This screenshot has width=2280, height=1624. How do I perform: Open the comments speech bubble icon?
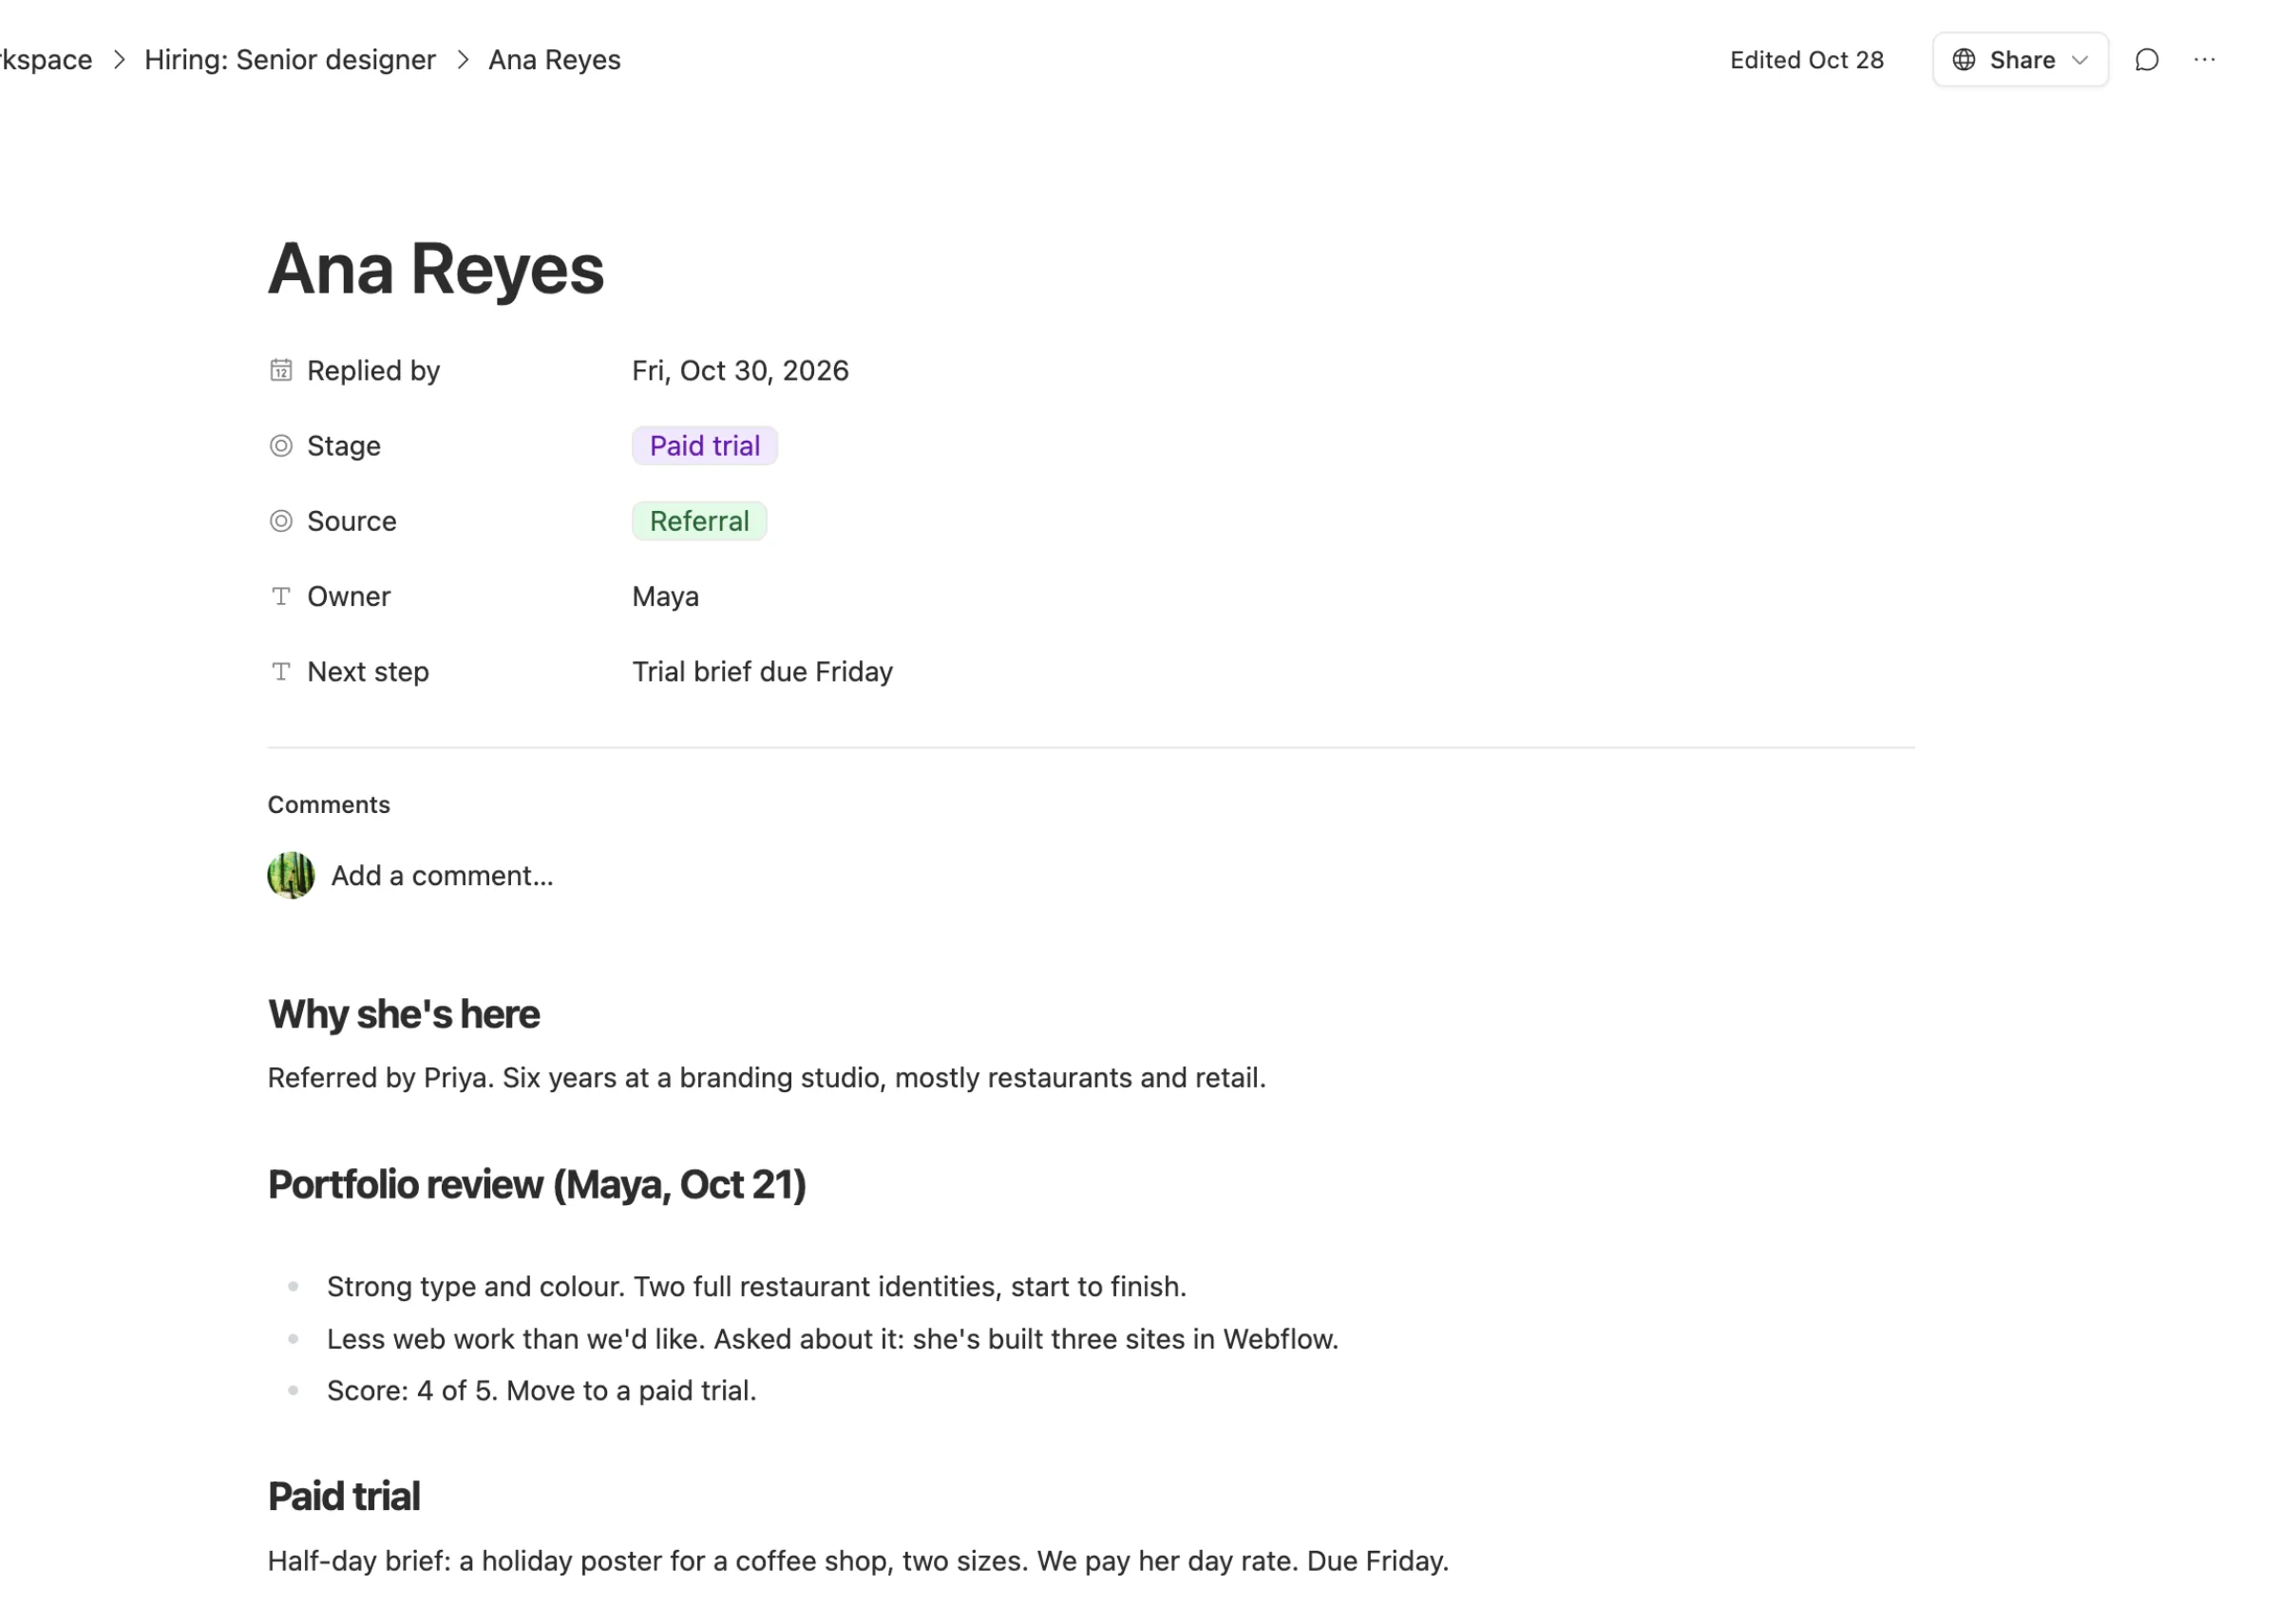[2147, 60]
